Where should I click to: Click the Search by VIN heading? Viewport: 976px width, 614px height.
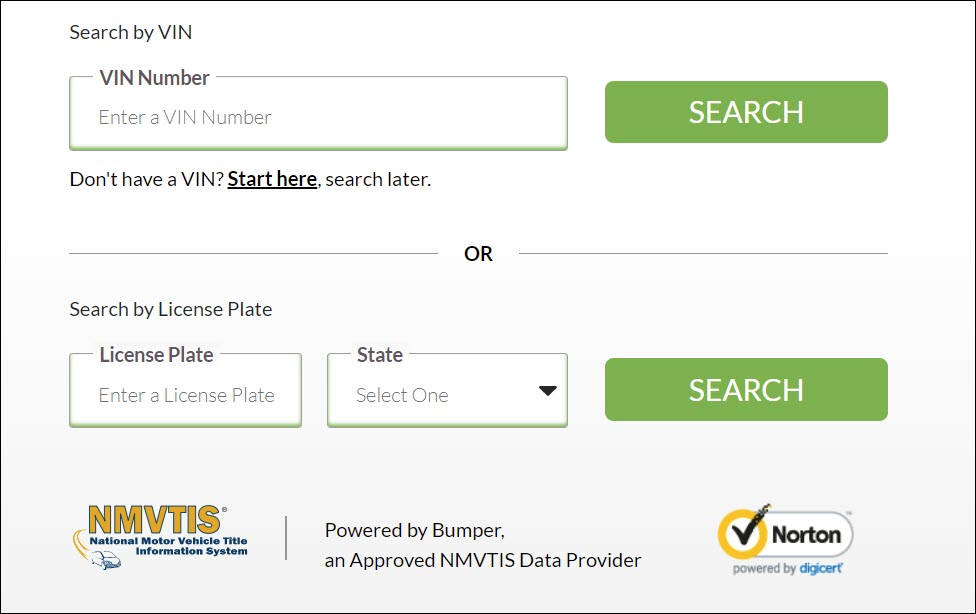pyautogui.click(x=131, y=32)
